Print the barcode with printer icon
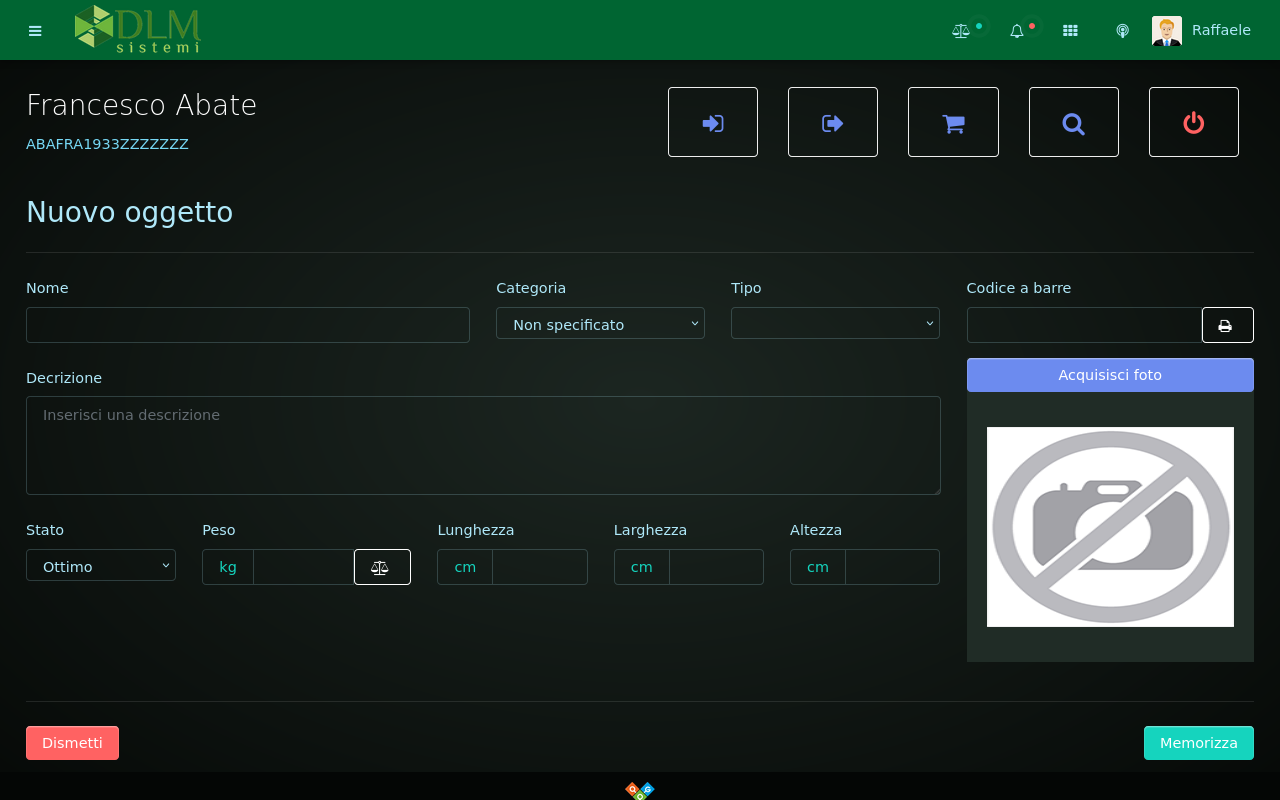This screenshot has height=800, width=1280. pos(1226,325)
